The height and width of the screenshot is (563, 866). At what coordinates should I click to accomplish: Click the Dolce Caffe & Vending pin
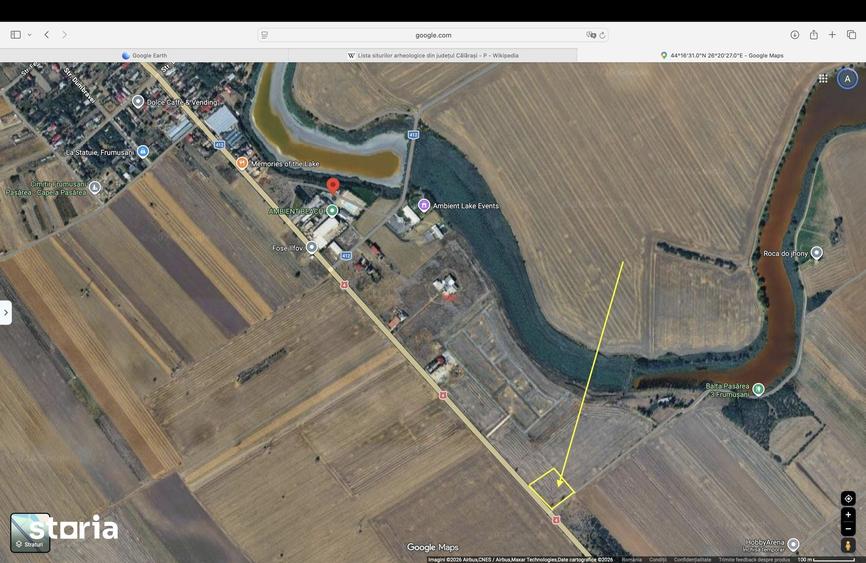(x=138, y=102)
